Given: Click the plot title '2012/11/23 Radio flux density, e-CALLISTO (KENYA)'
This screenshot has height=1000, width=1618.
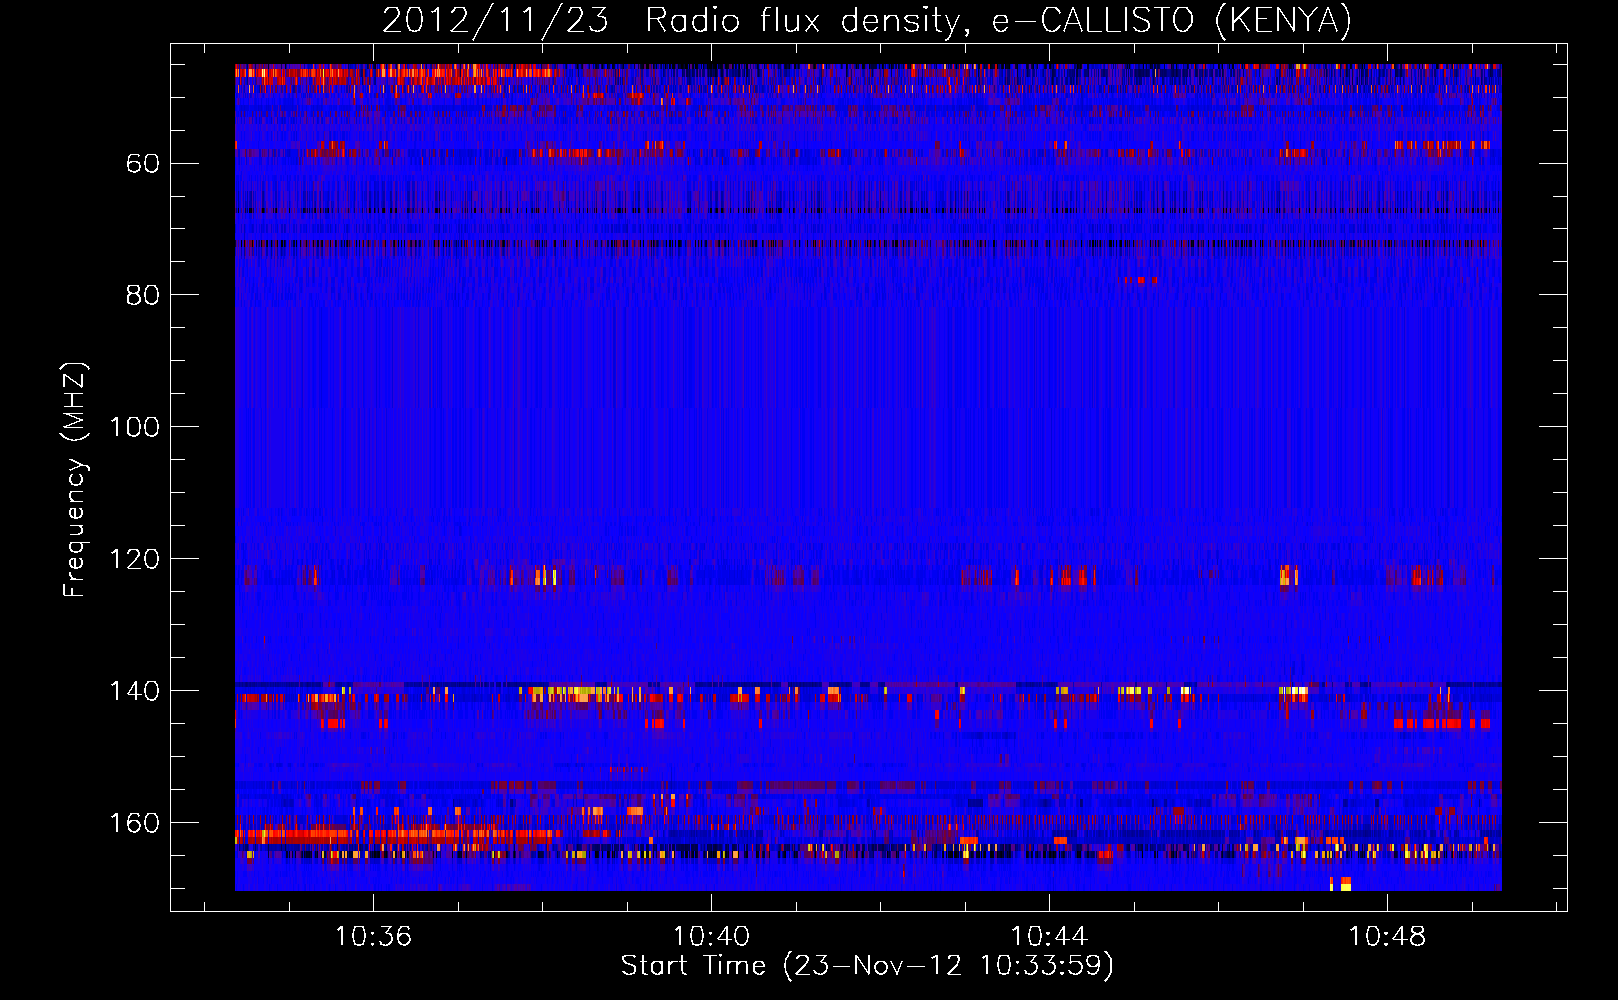Looking at the screenshot, I should pos(867,21).
